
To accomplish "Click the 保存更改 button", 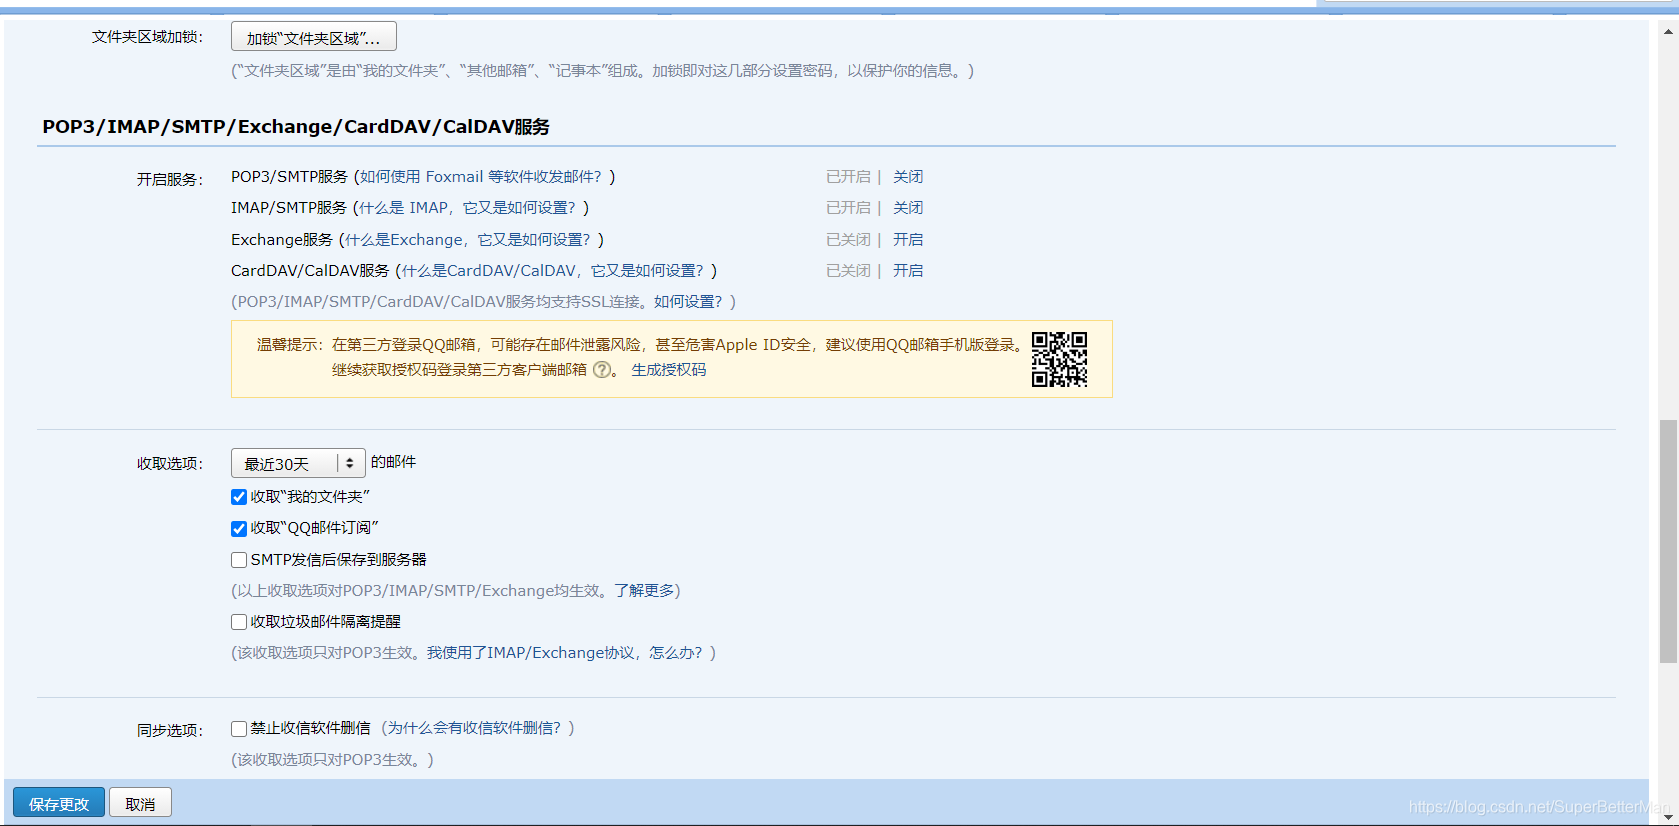I will pos(59,803).
